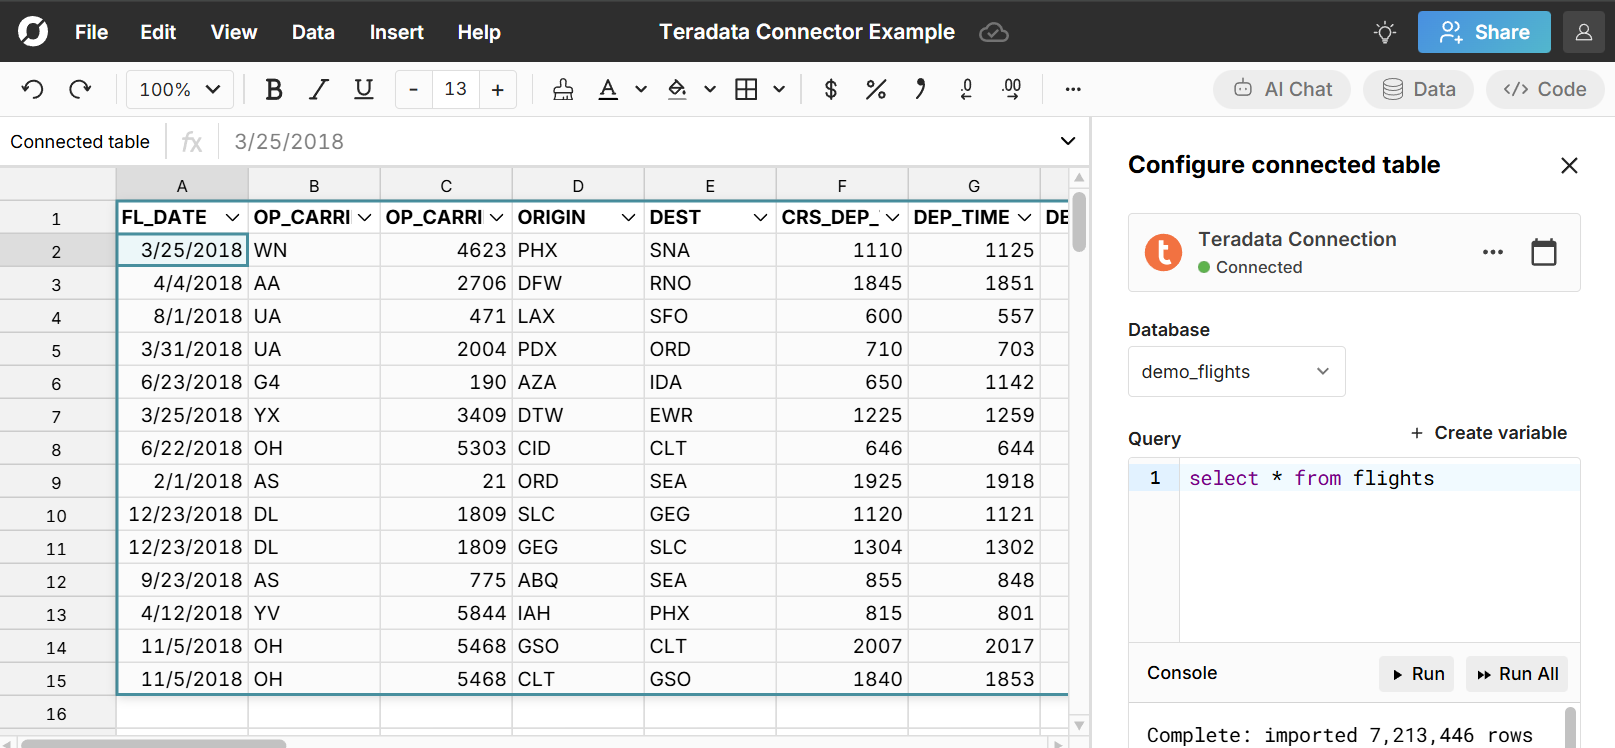Click the cell with origin DFW
Screen dimensions: 1615x748
click(578, 283)
